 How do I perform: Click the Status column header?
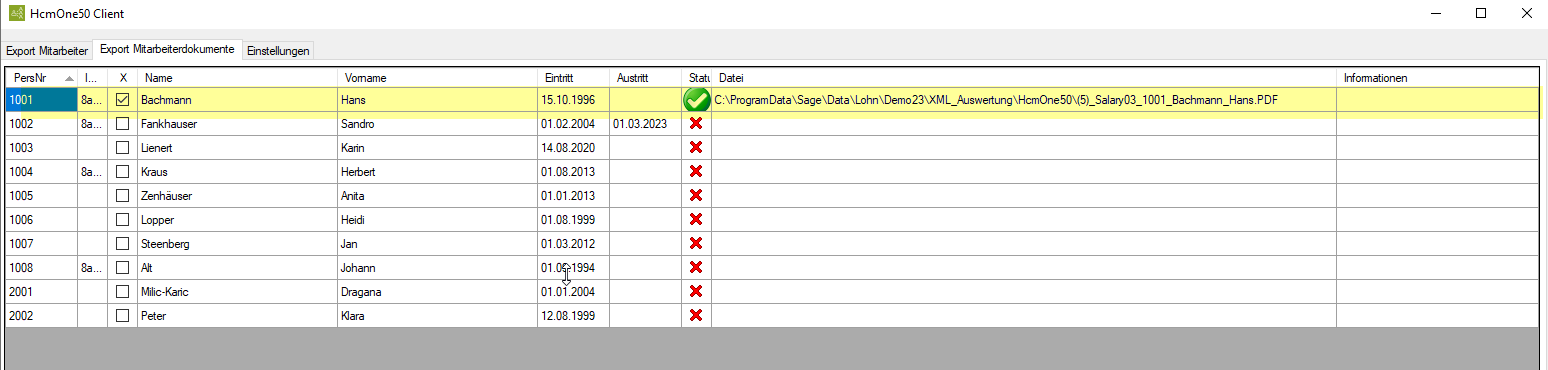tap(696, 77)
